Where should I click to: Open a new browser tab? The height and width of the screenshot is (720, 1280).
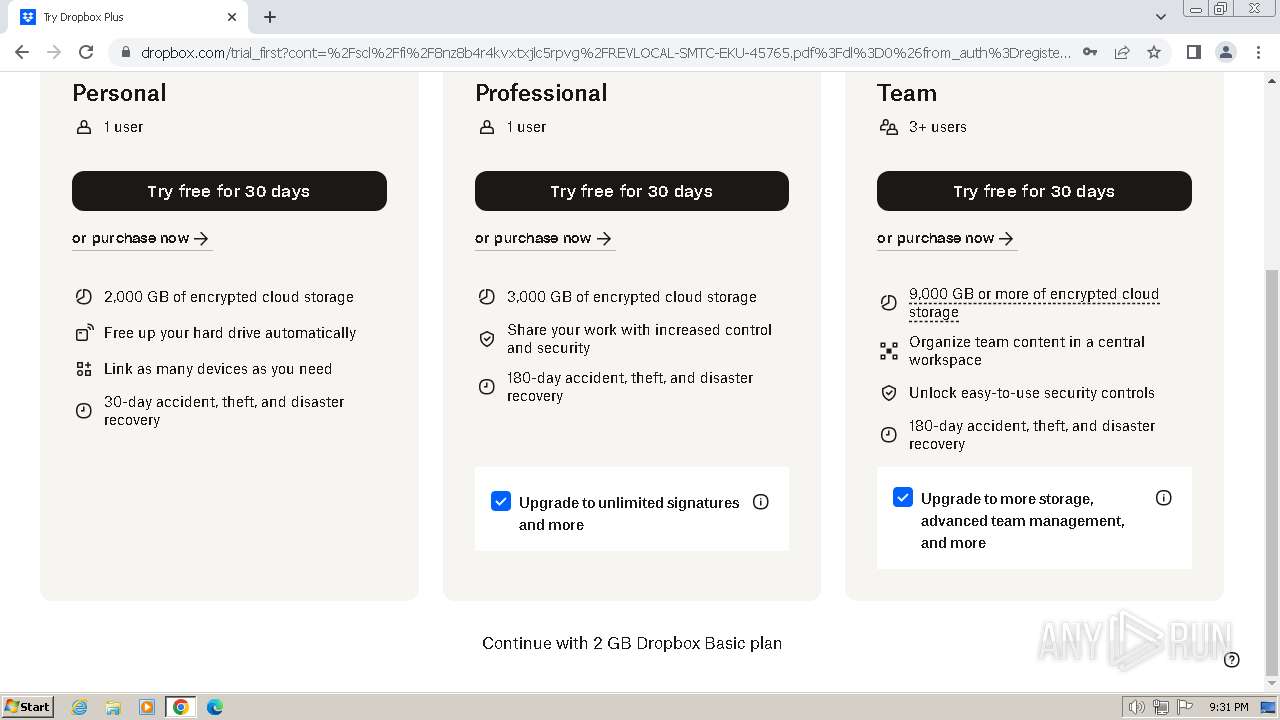coord(270,17)
